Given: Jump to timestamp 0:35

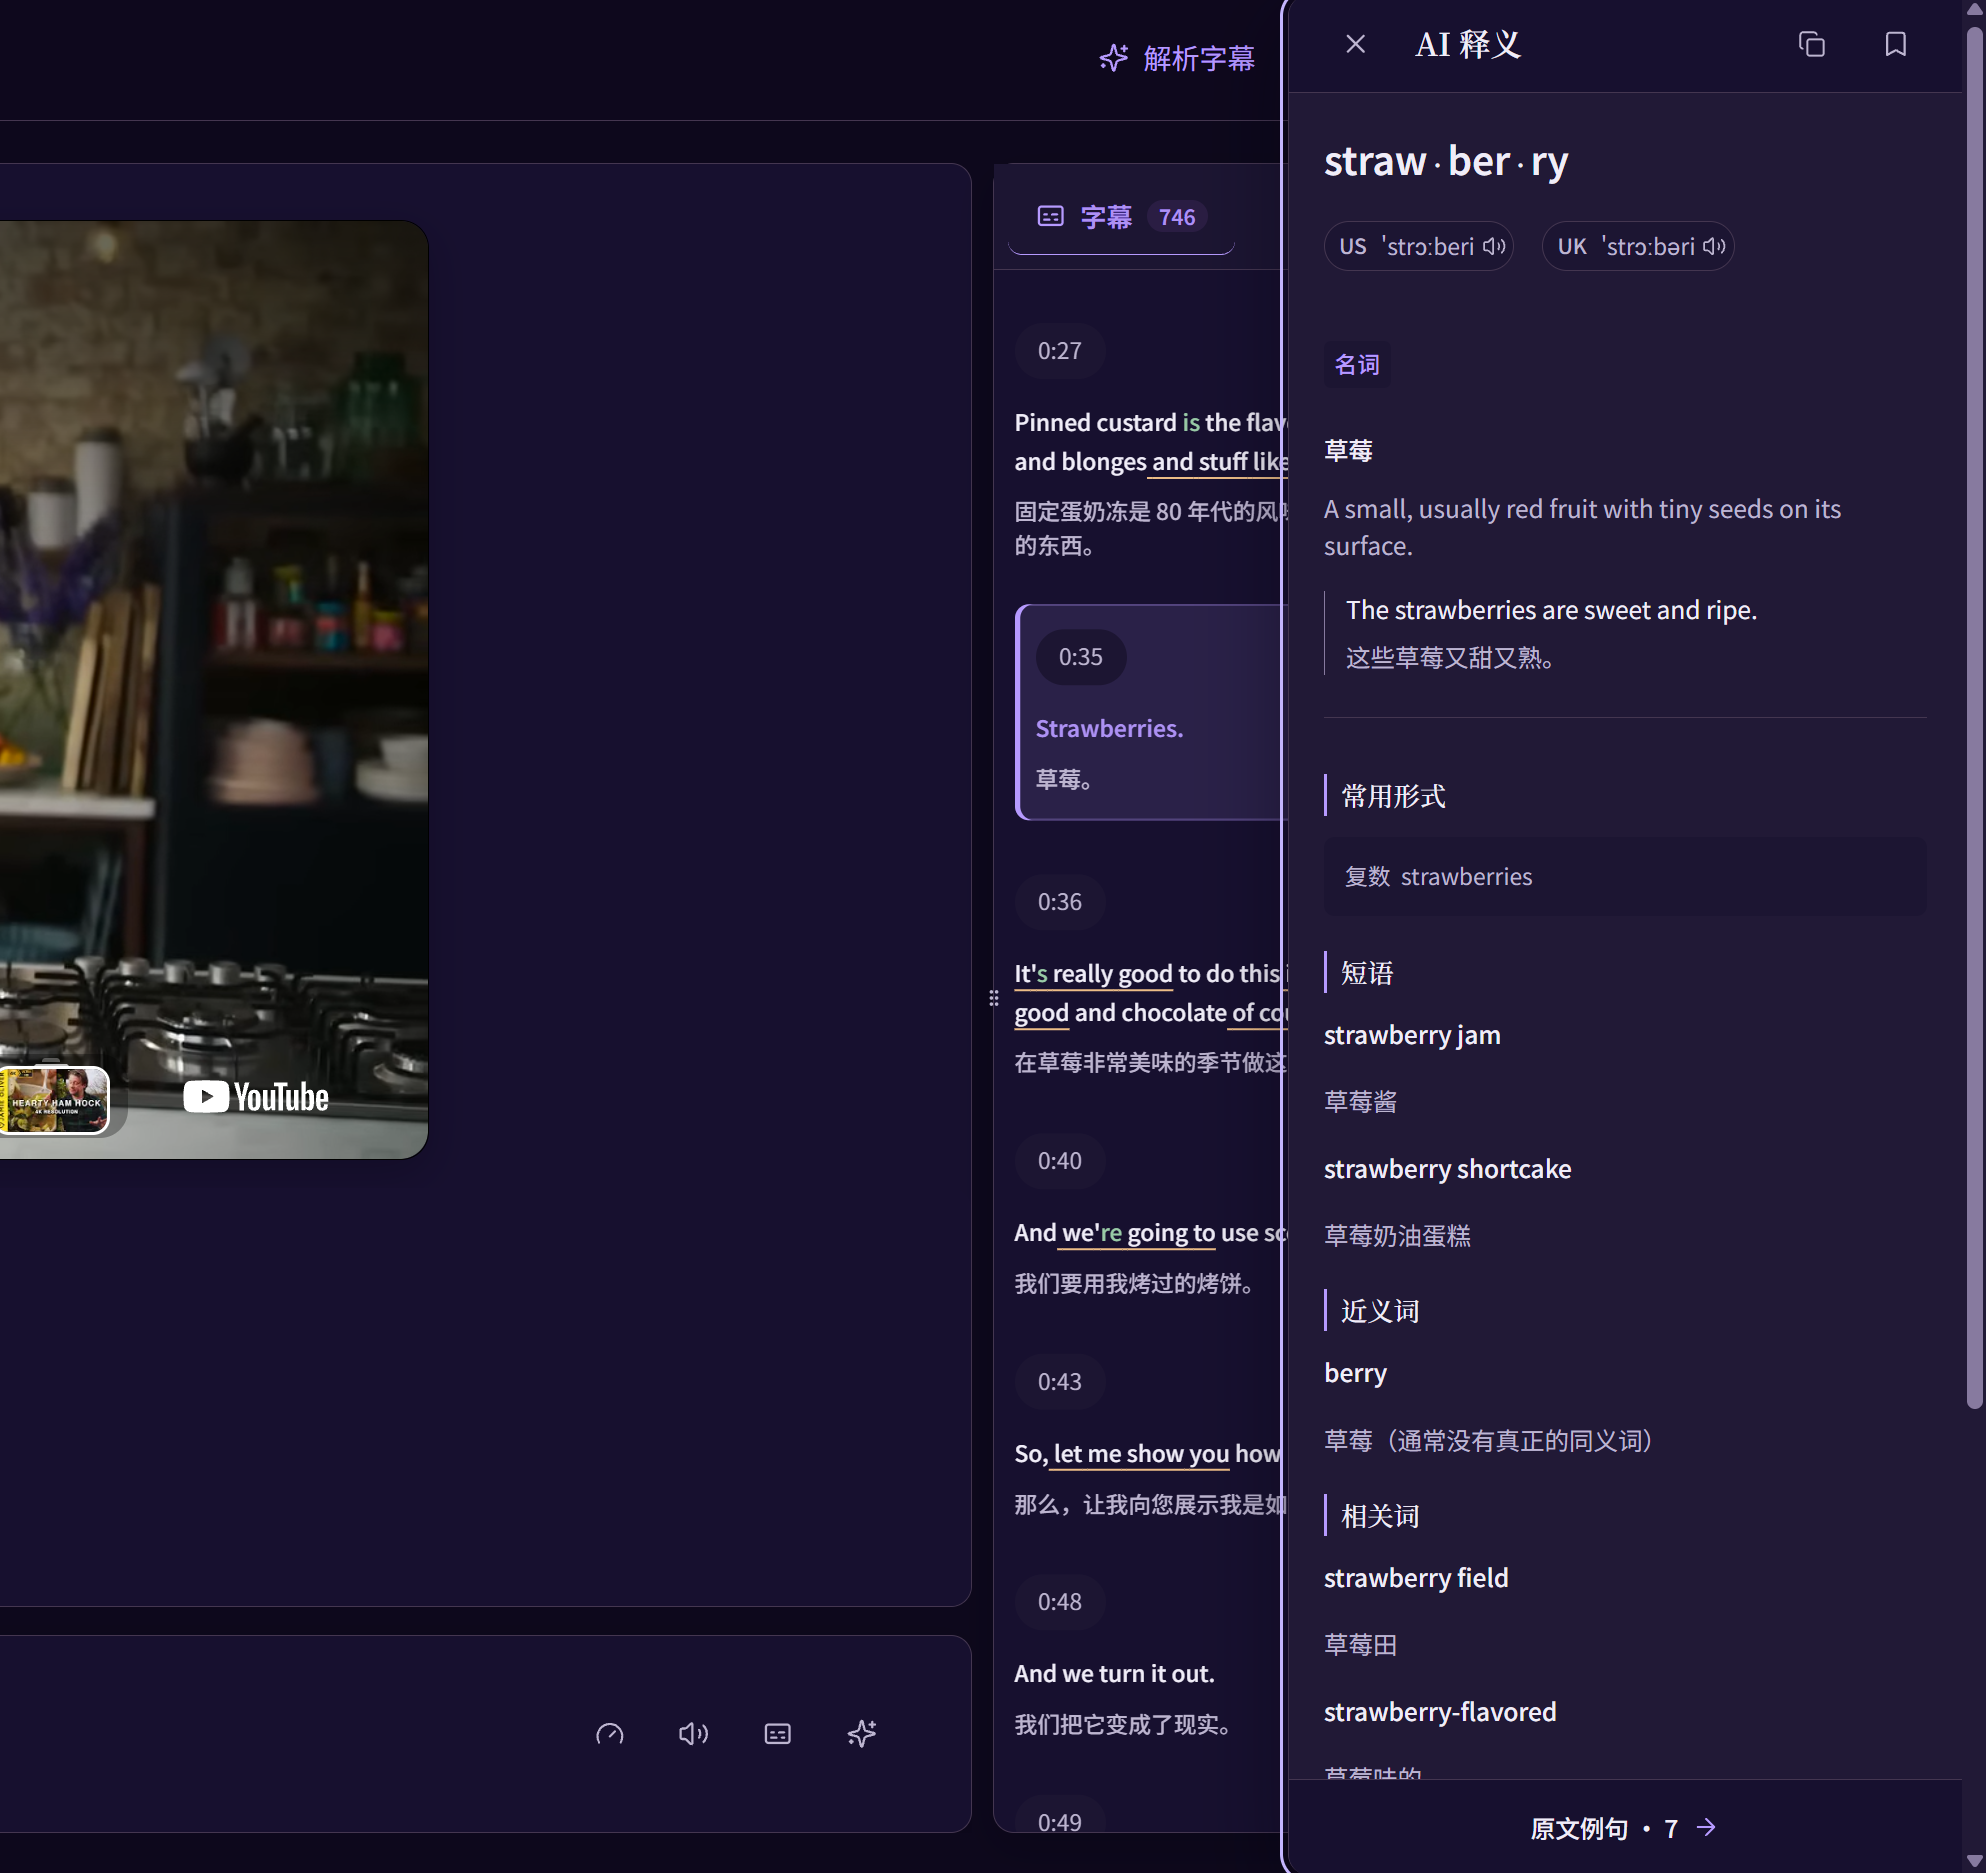Looking at the screenshot, I should coord(1081,657).
